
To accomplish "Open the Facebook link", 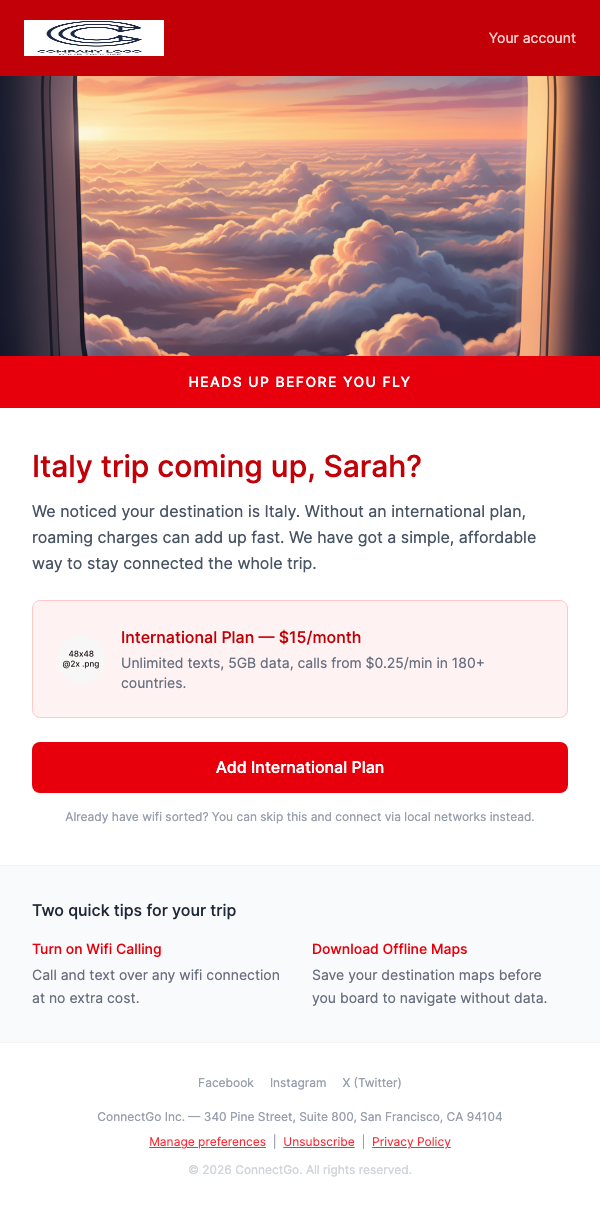I will click(x=225, y=1082).
